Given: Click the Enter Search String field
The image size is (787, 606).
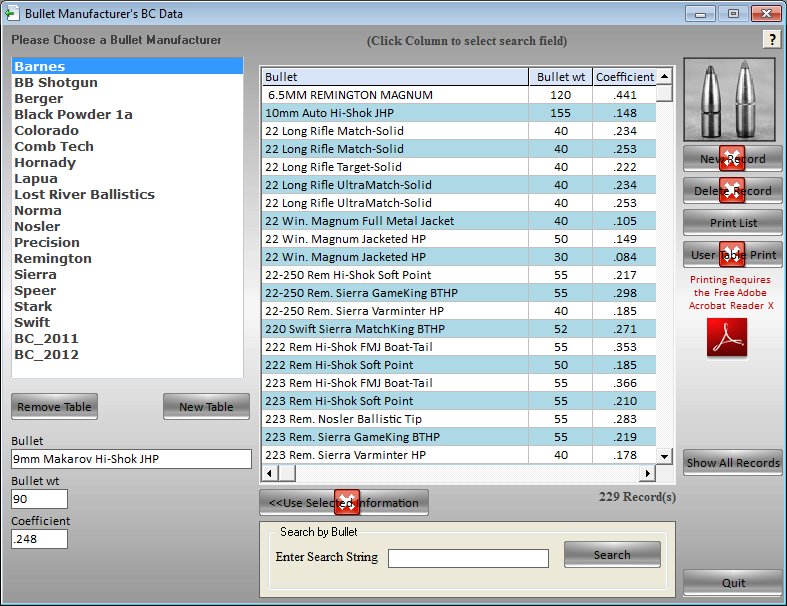Looking at the screenshot, I should 468,558.
